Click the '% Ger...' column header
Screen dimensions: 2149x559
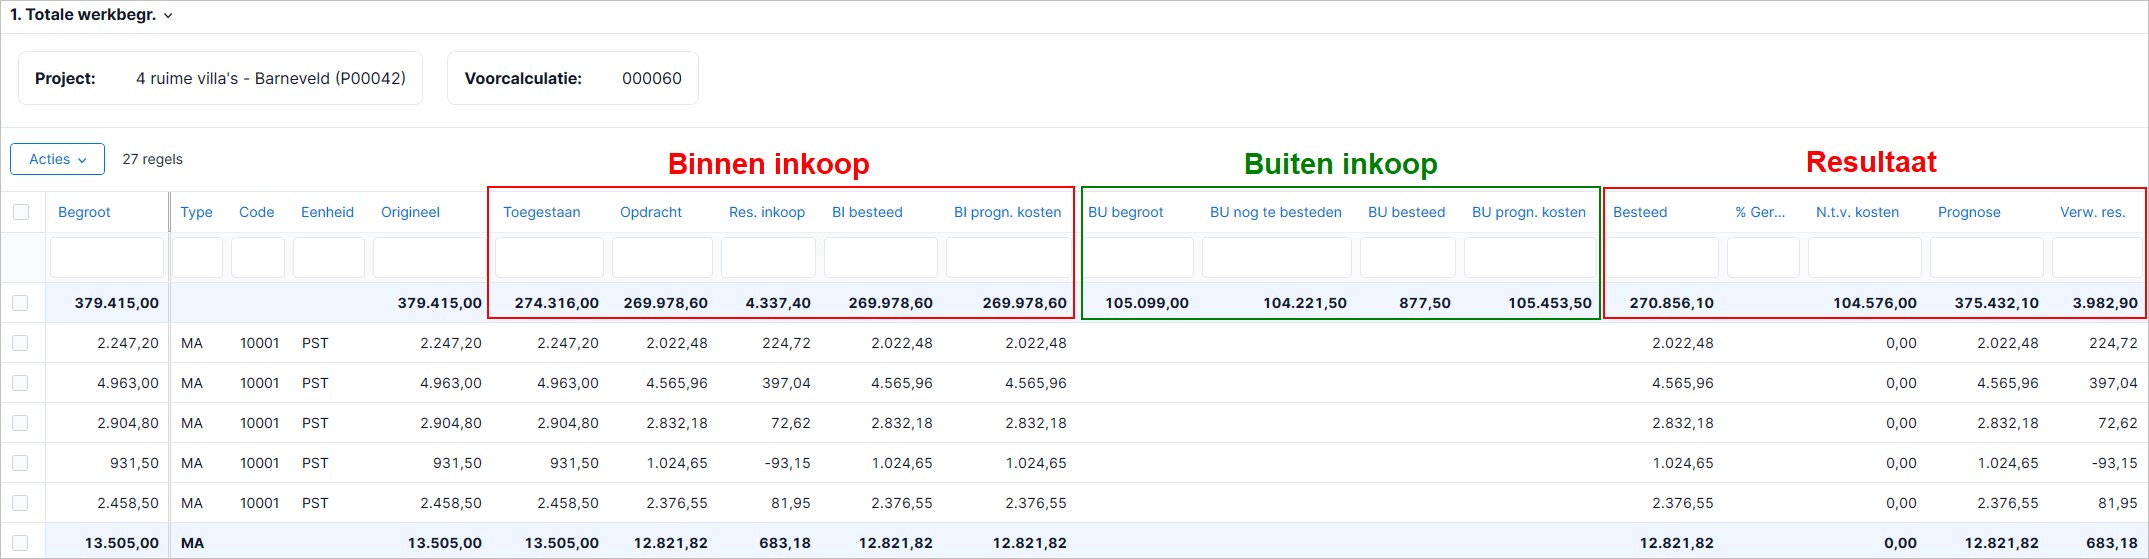[1760, 212]
